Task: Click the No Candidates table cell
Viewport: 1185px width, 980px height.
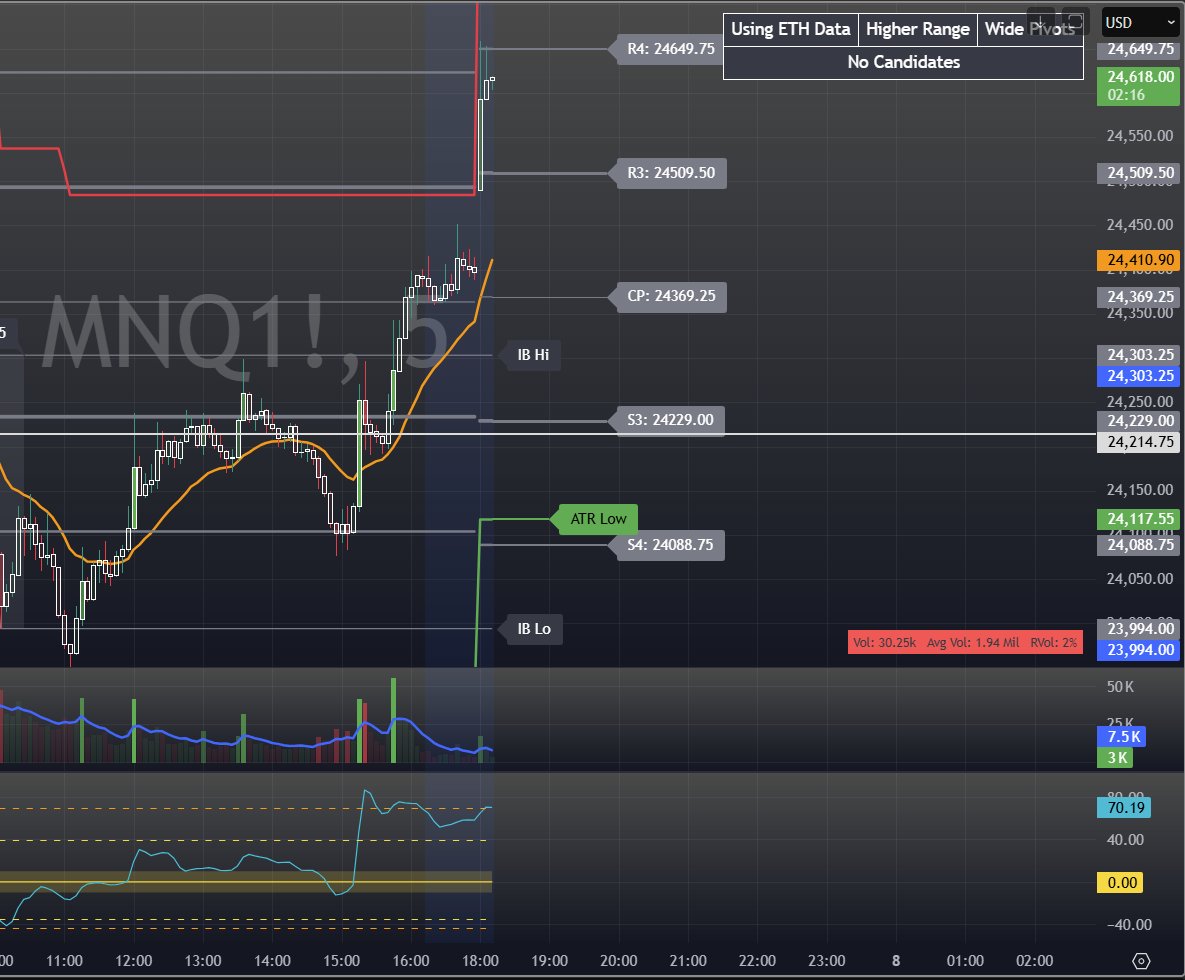Action: click(903, 63)
